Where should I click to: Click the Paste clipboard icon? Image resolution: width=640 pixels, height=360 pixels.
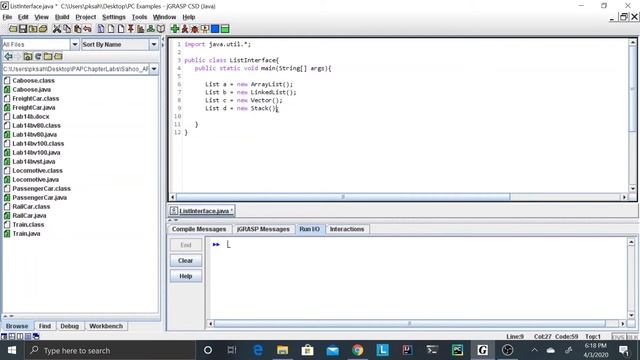point(77,29)
